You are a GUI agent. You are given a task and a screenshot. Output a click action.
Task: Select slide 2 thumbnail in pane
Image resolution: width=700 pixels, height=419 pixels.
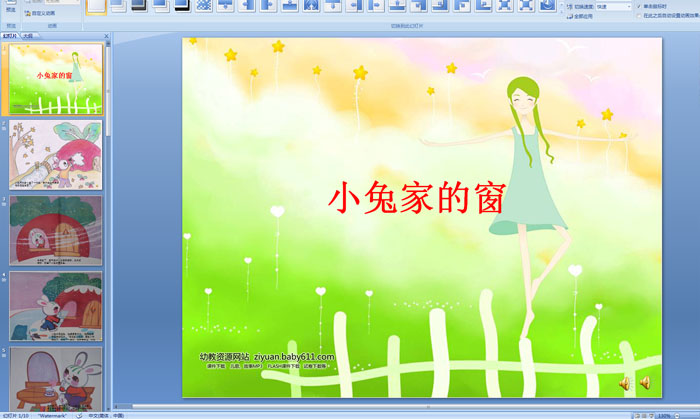tap(56, 155)
